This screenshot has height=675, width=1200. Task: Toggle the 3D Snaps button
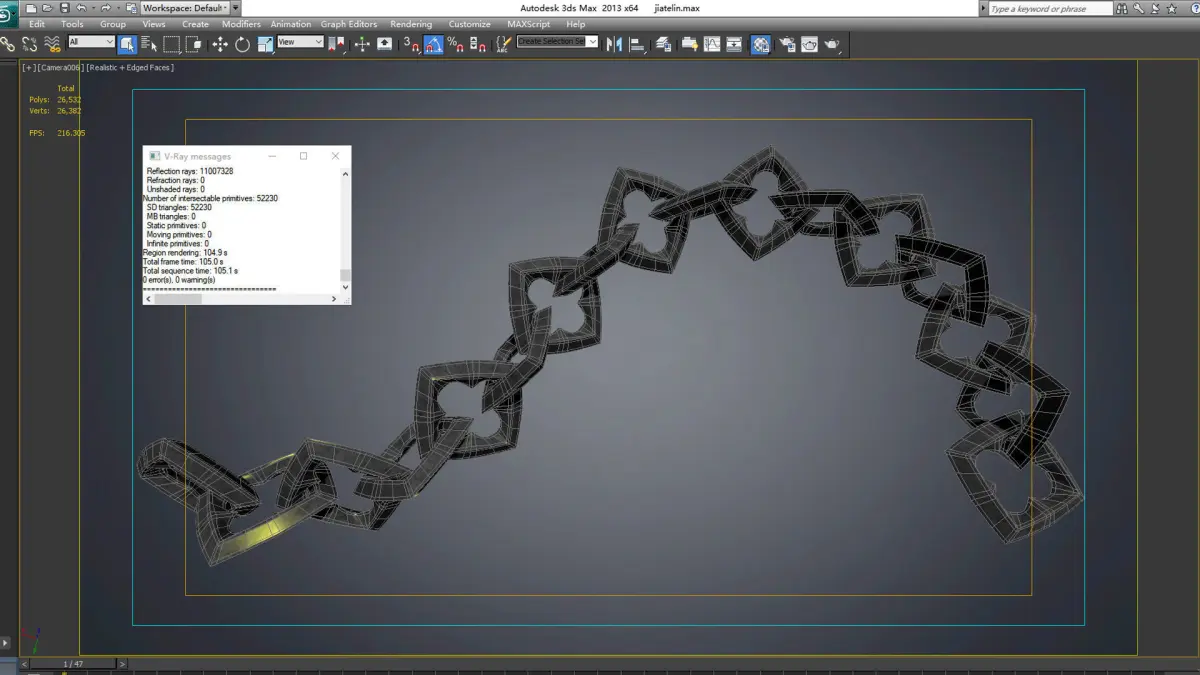[x=411, y=44]
